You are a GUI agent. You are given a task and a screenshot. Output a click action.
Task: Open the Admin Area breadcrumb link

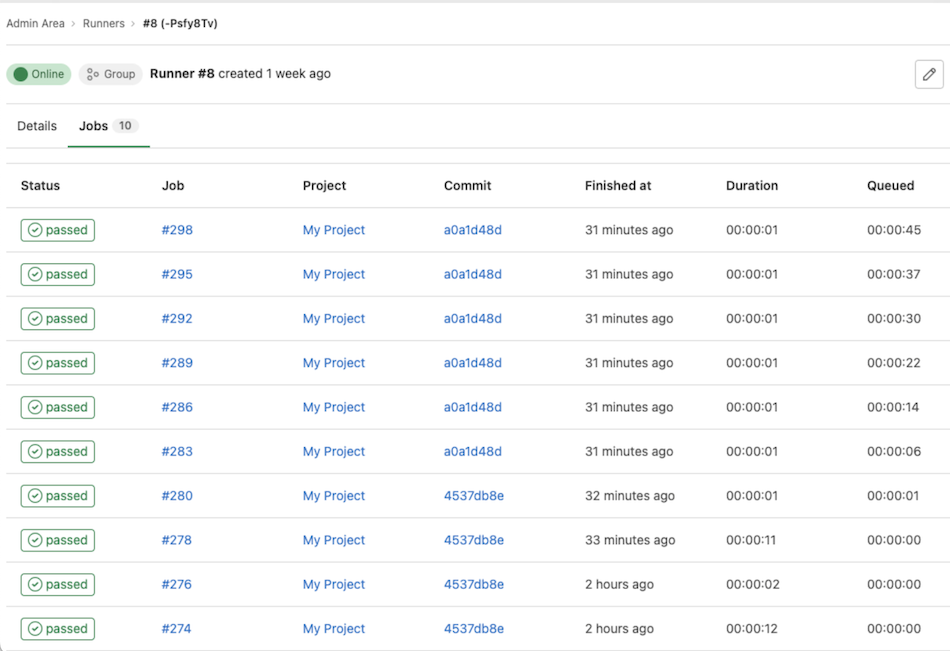36,23
